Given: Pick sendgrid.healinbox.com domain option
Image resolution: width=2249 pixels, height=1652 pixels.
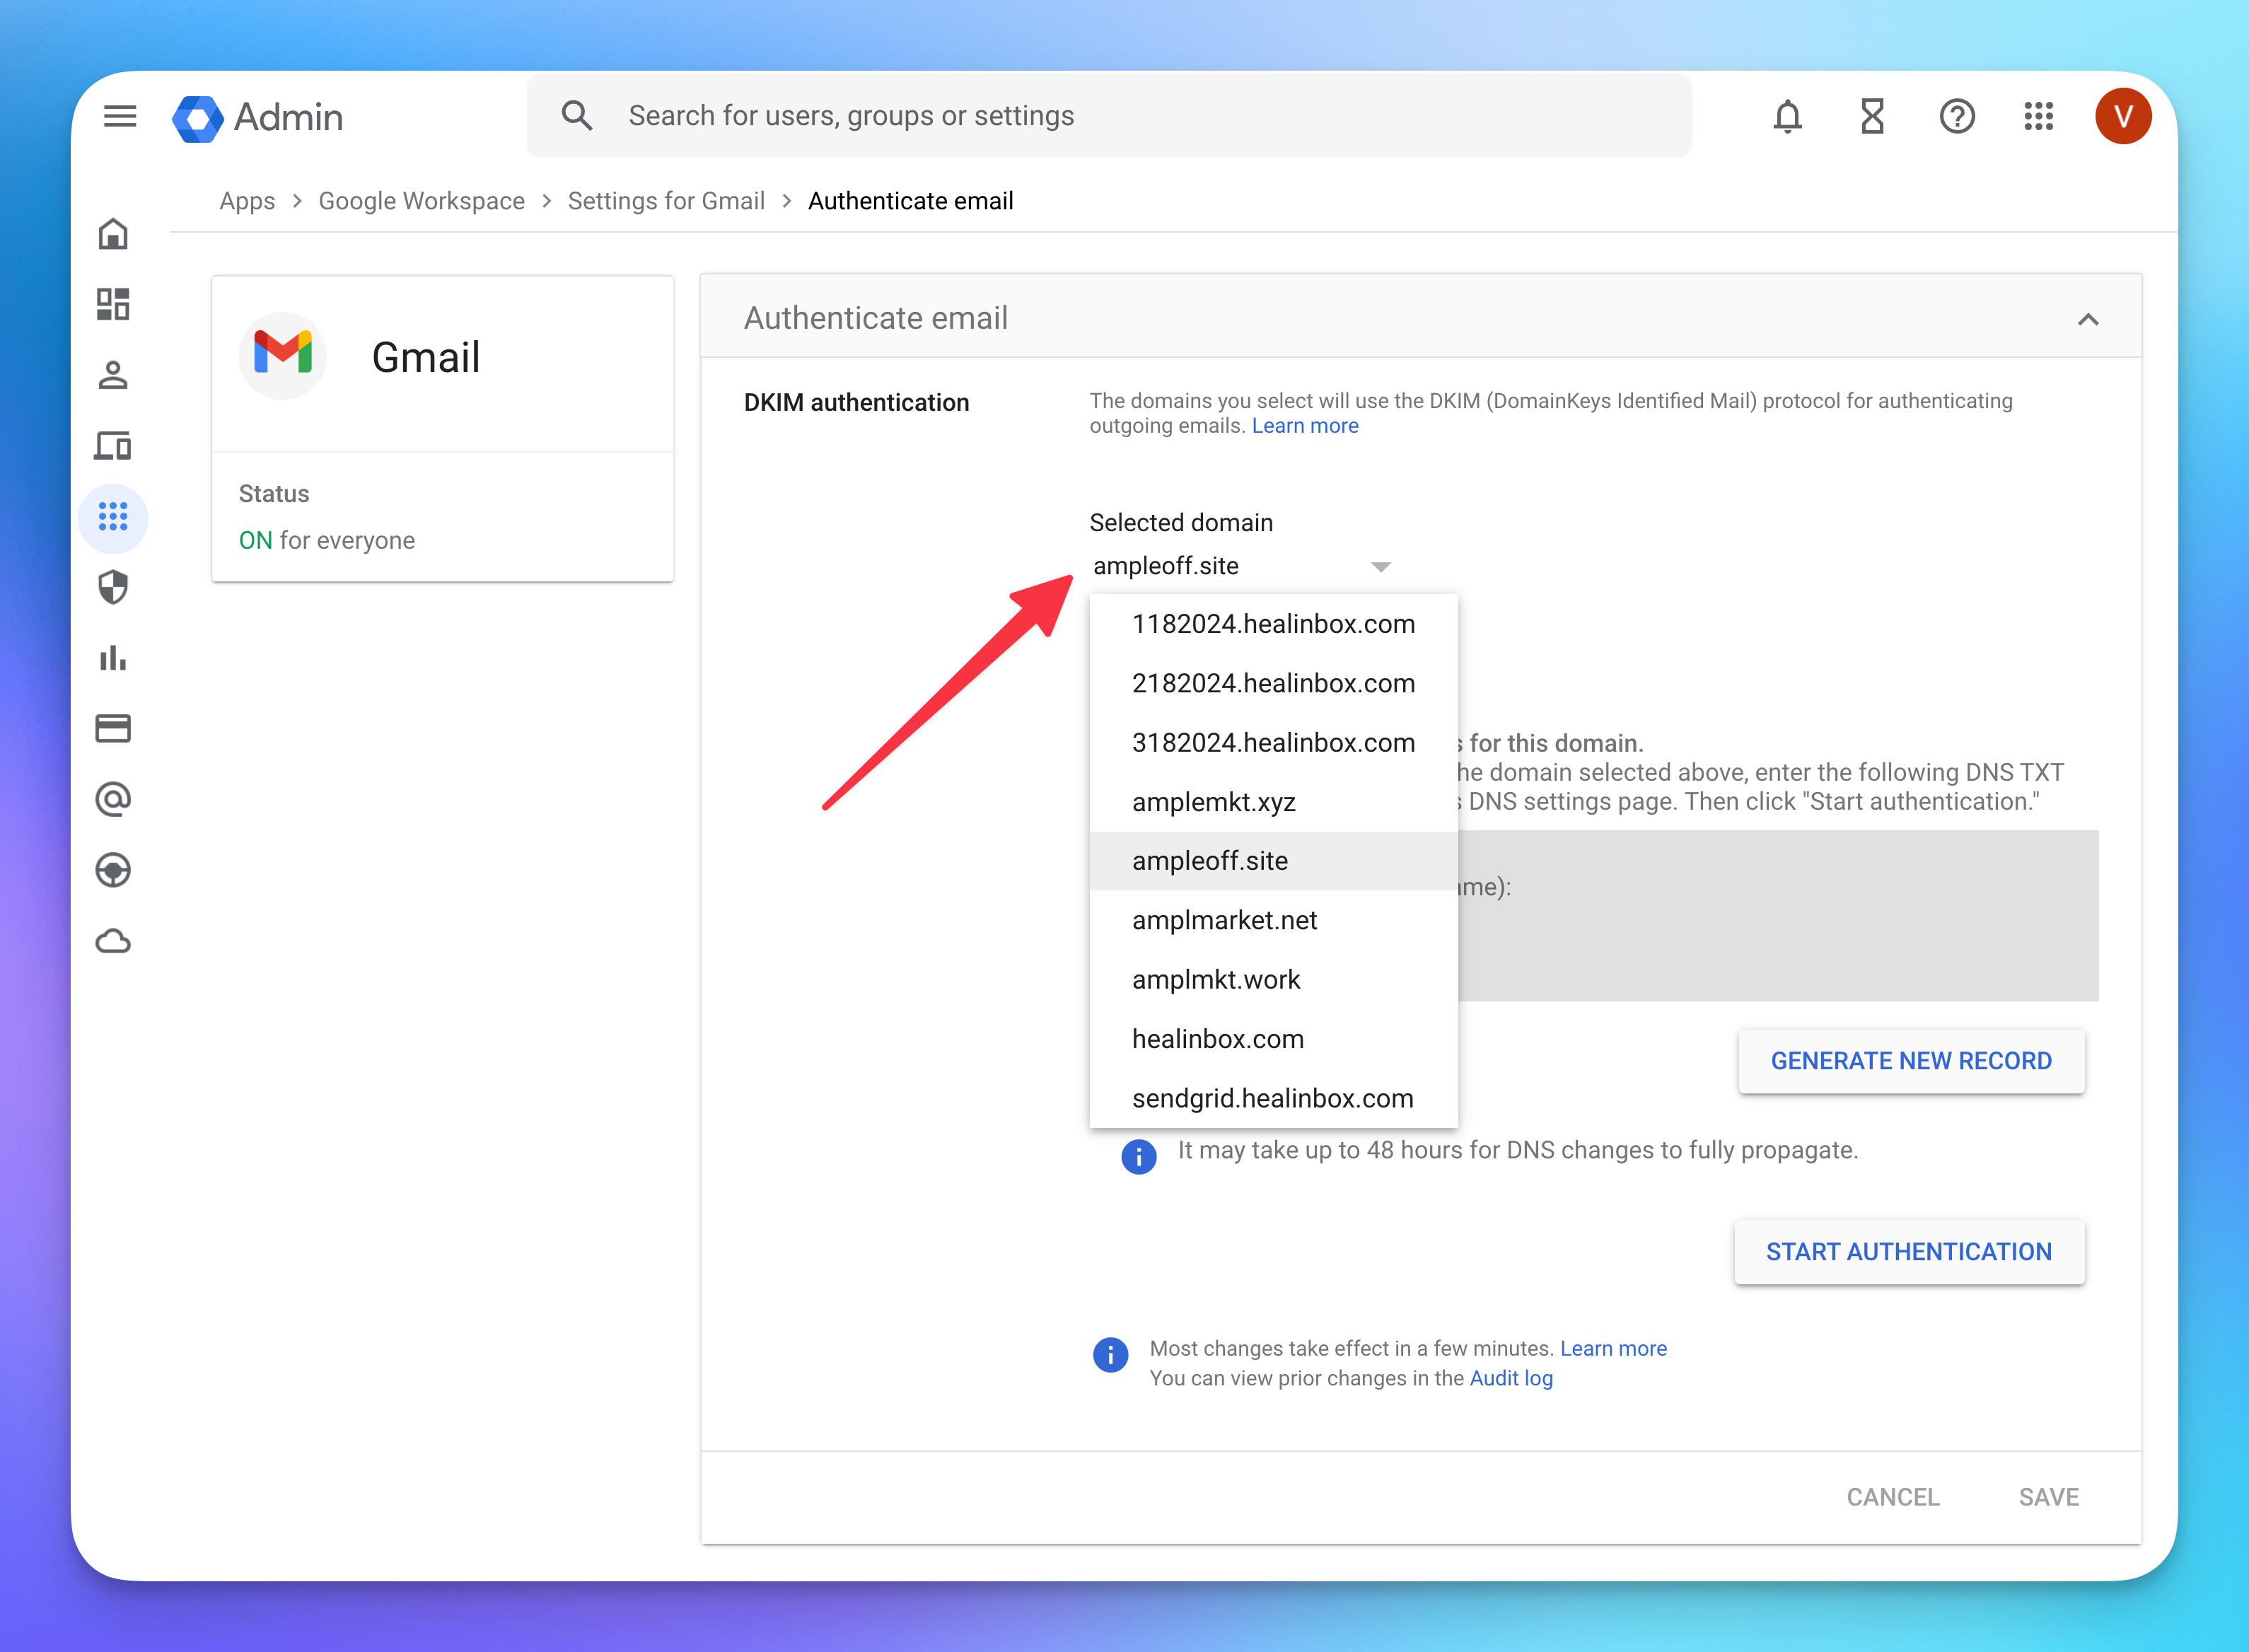Looking at the screenshot, I should coord(1272,1098).
